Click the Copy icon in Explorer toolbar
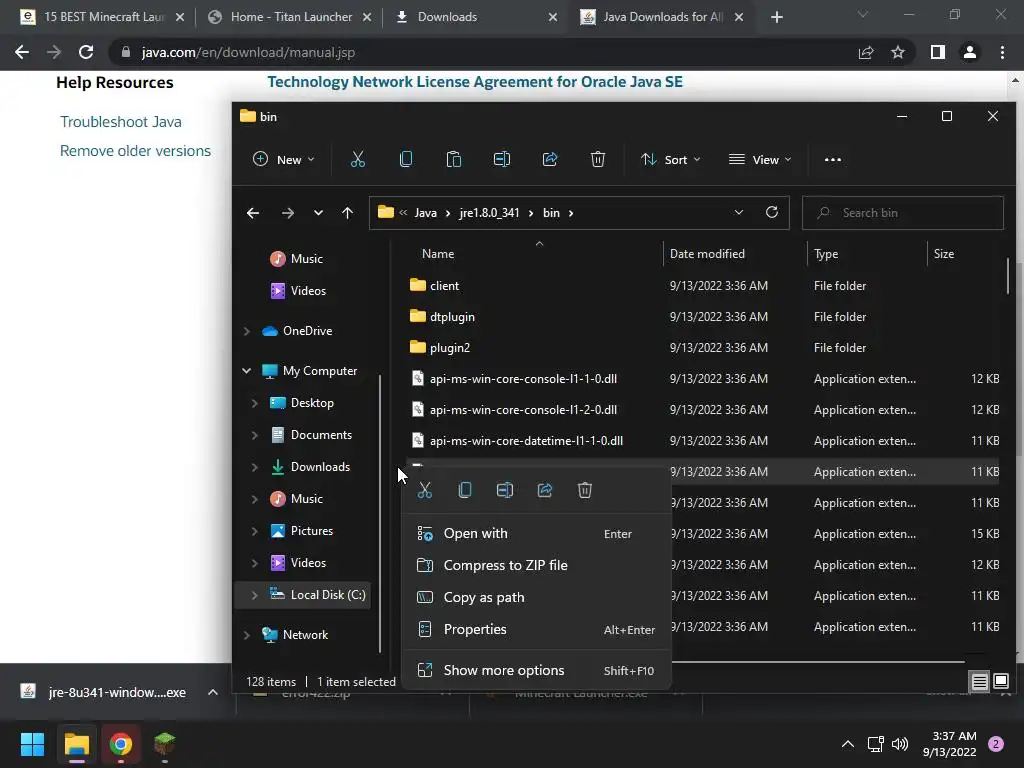1024x768 pixels. 406,159
